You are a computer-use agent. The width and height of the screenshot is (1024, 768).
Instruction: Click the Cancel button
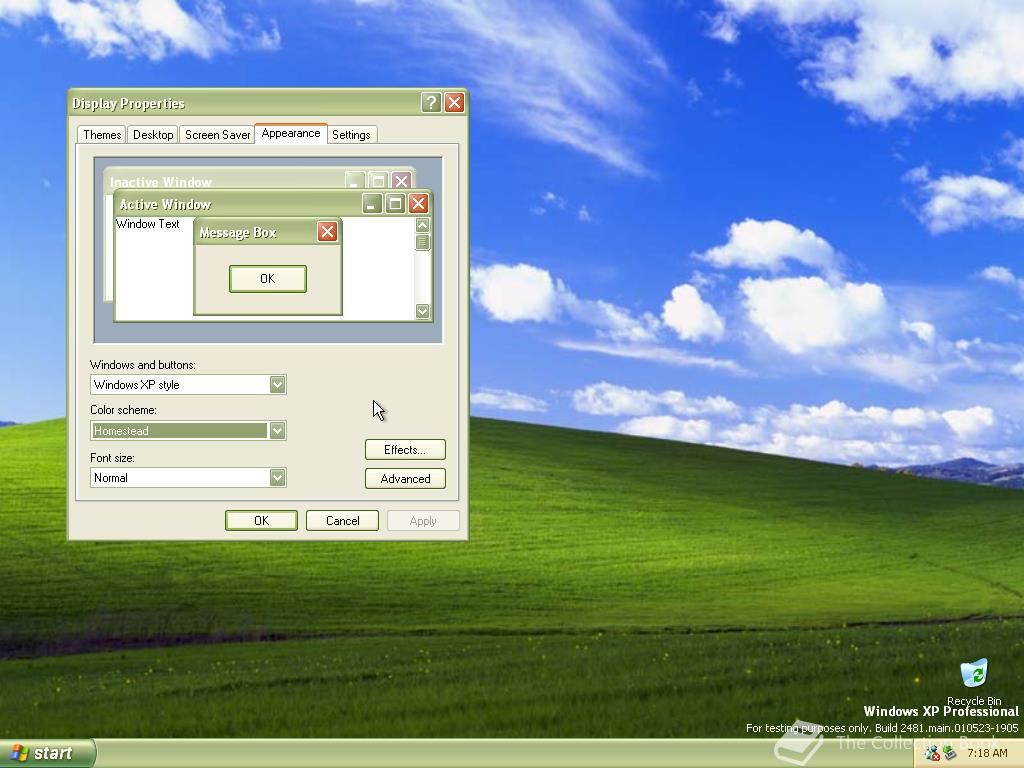point(342,520)
